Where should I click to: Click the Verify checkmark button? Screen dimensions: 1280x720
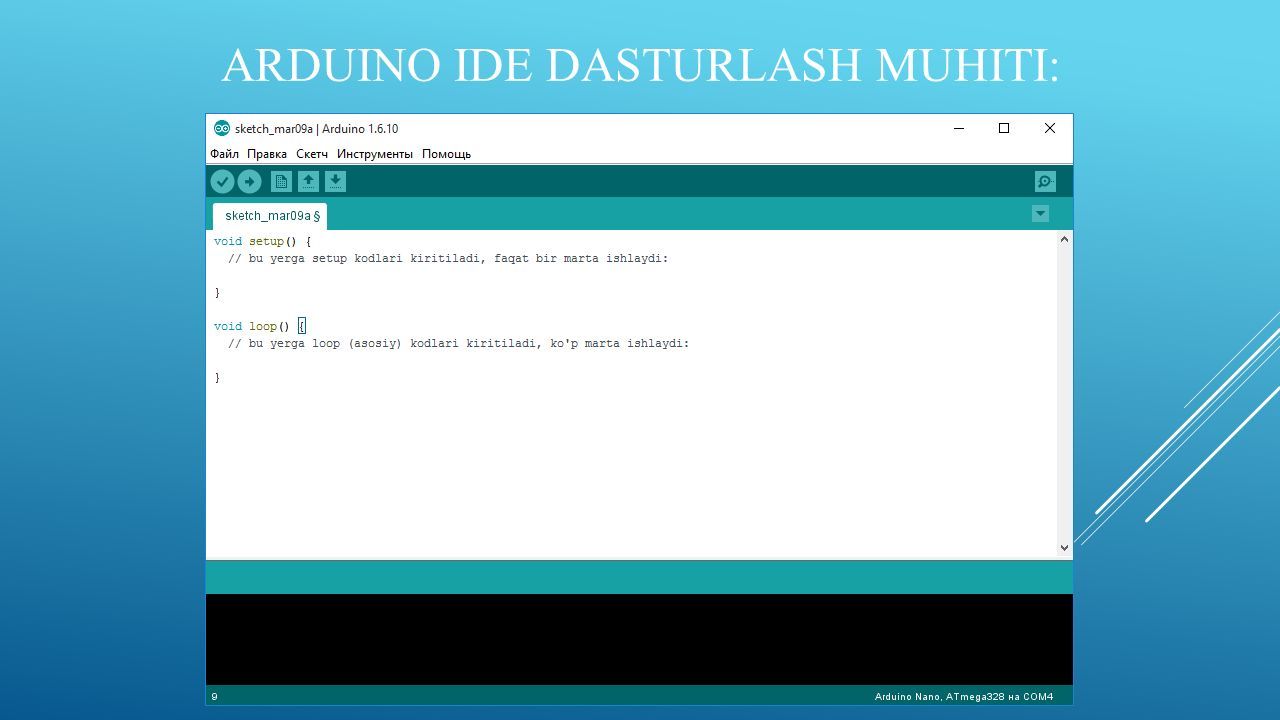coord(222,181)
